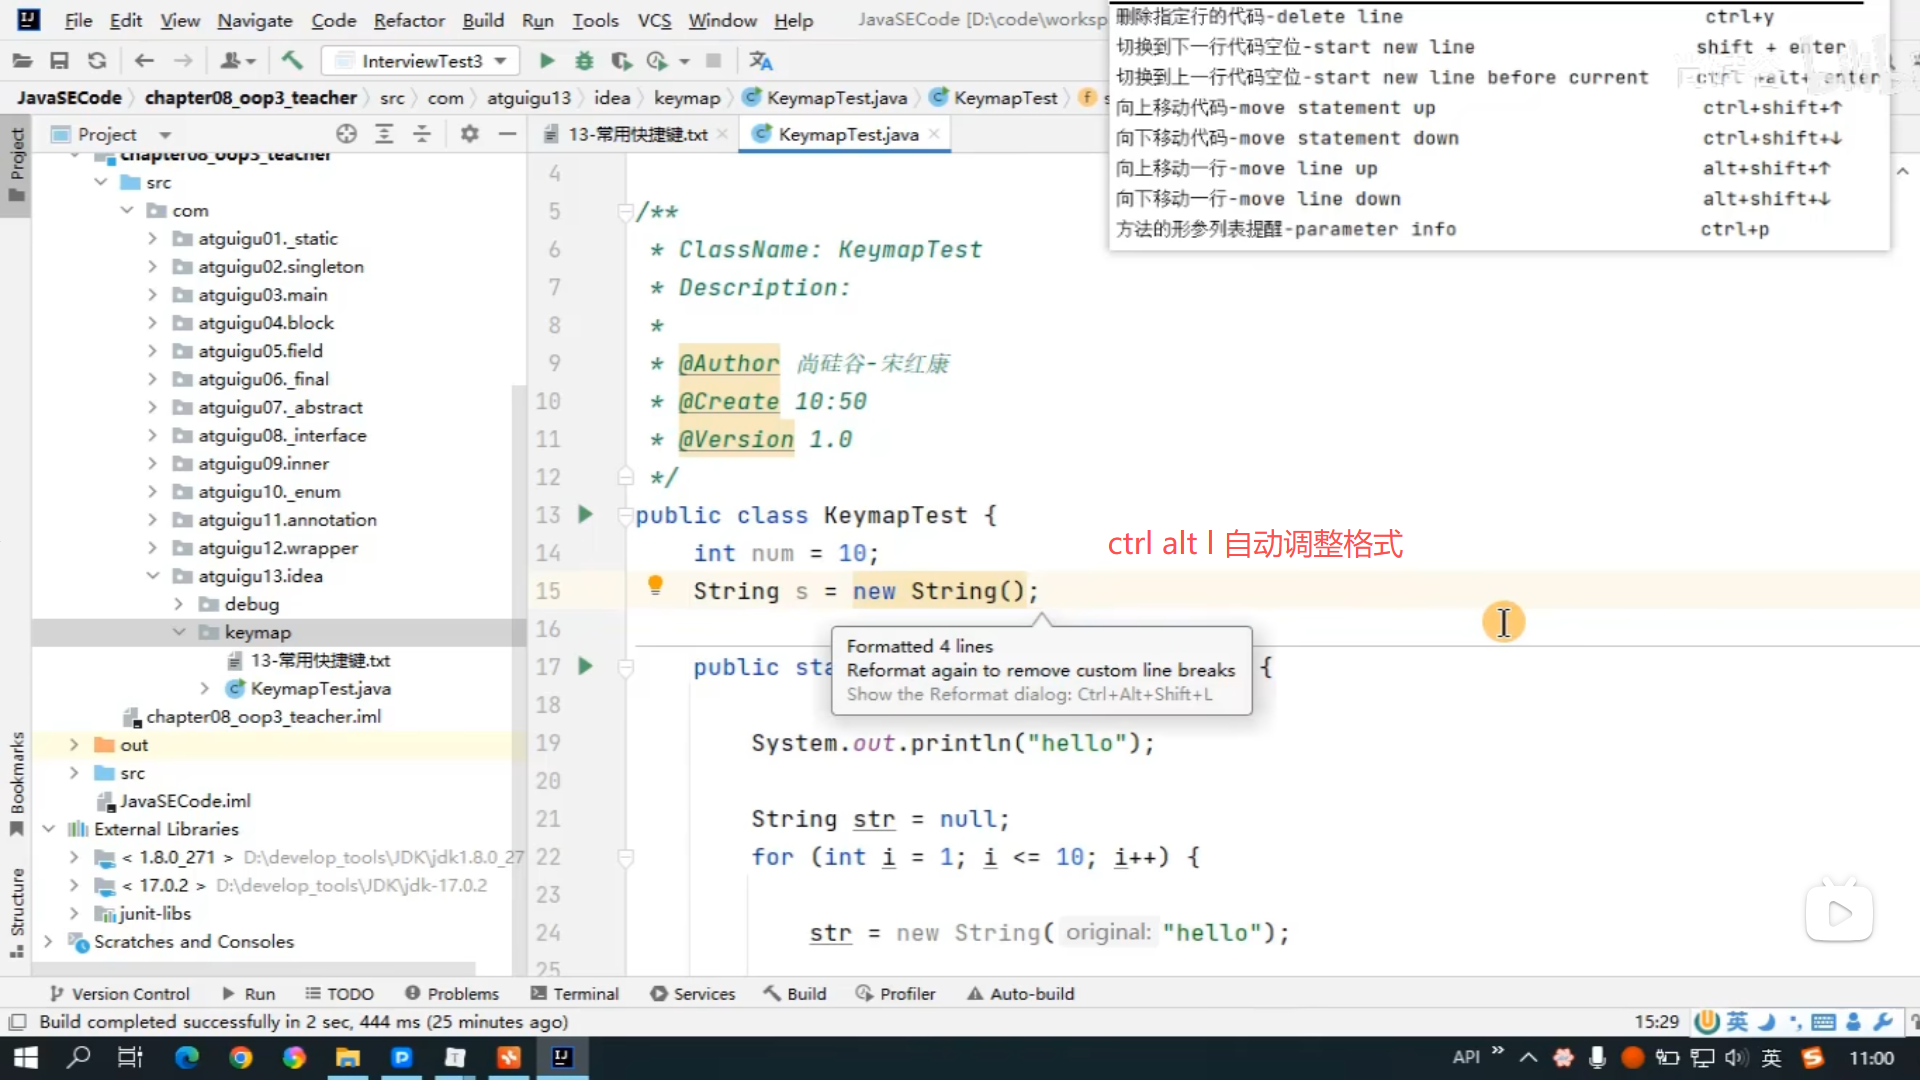This screenshot has width=1920, height=1080.
Task: Expand the atguigu08._interface package
Action: [152, 435]
